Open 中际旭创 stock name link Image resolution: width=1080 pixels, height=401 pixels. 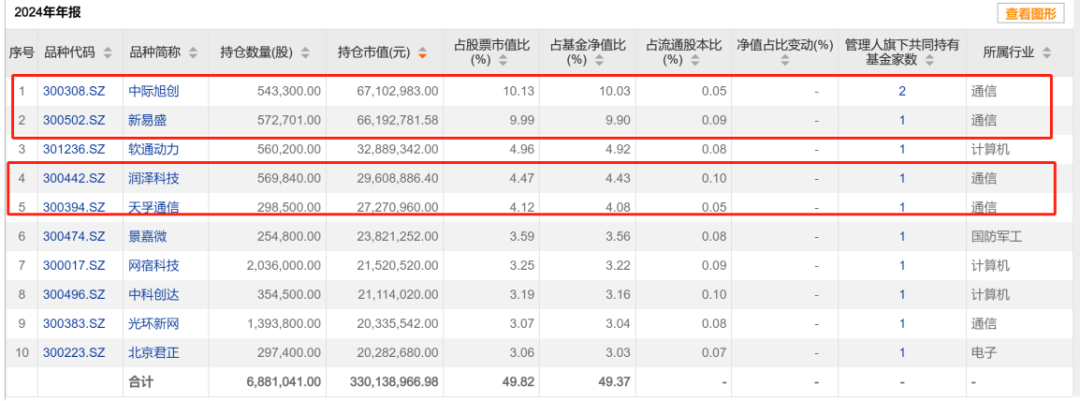[154, 91]
